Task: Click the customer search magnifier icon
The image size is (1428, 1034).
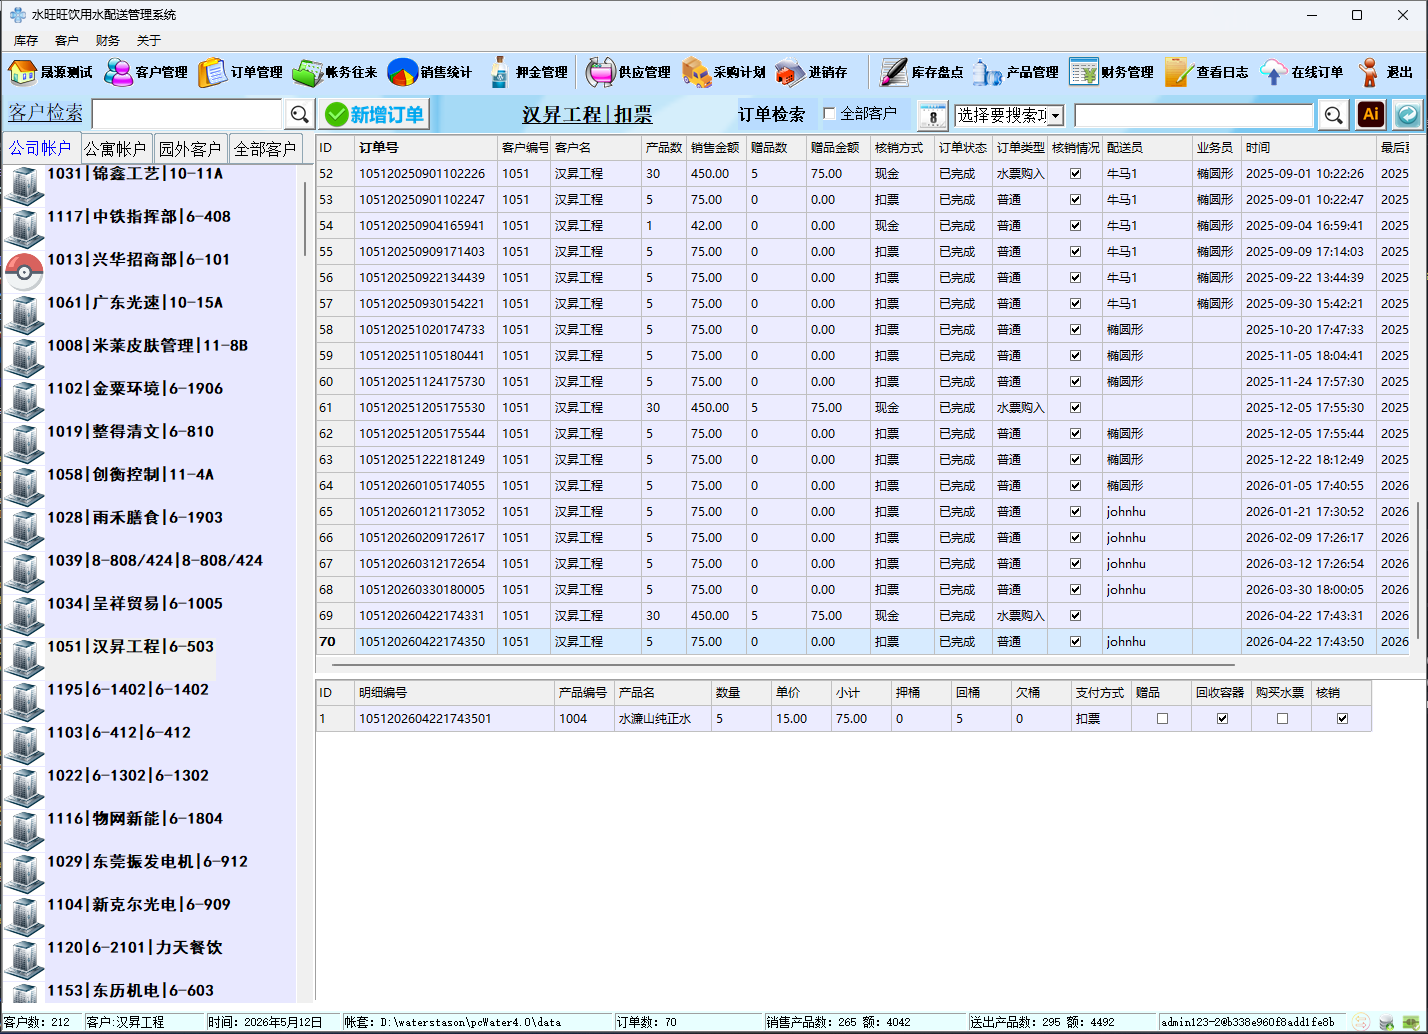Action: tap(300, 114)
